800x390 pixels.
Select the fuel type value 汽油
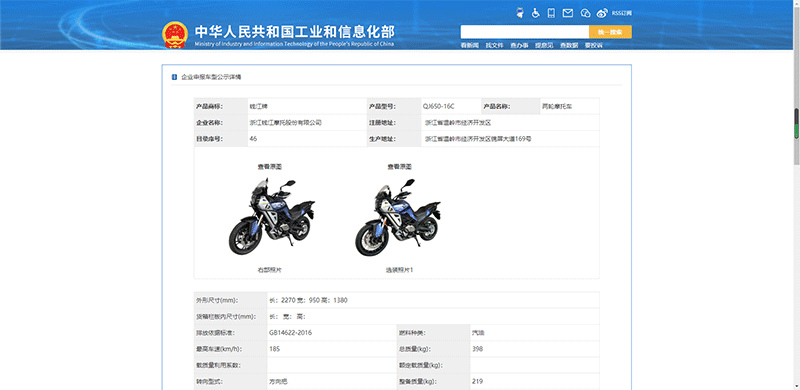pyautogui.click(x=479, y=333)
